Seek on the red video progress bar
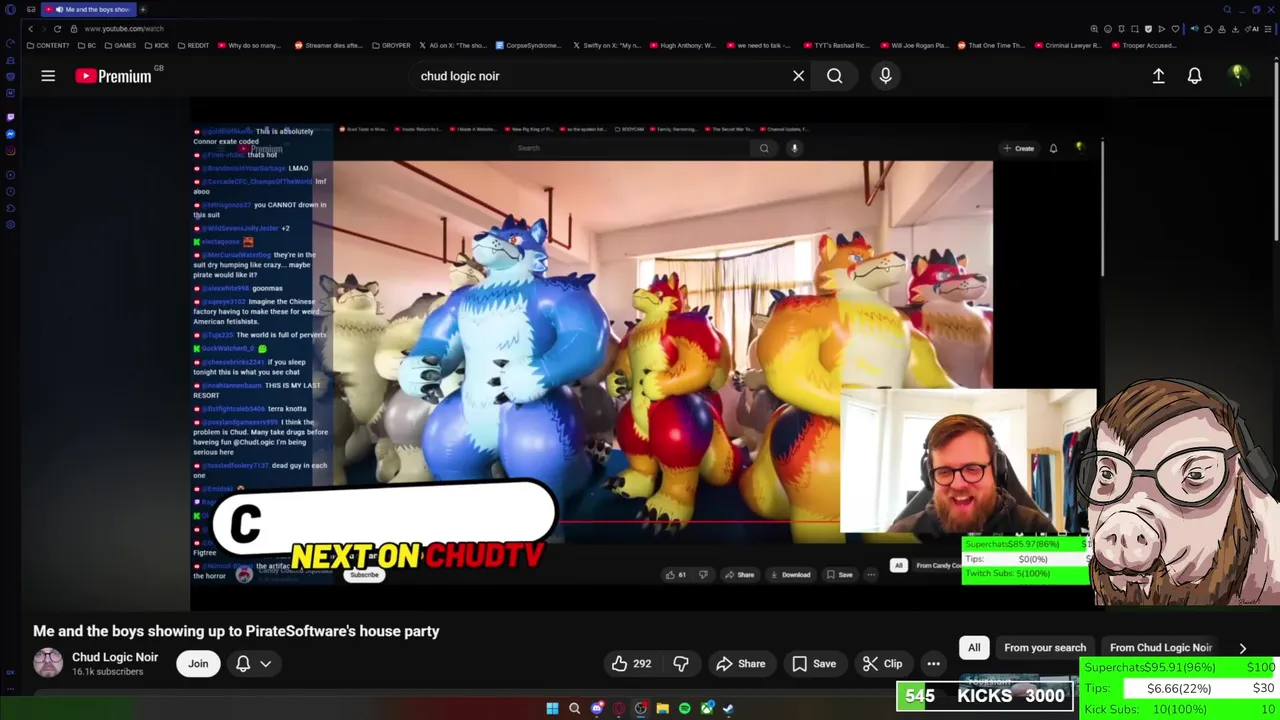The width and height of the screenshot is (1280, 720). point(700,521)
